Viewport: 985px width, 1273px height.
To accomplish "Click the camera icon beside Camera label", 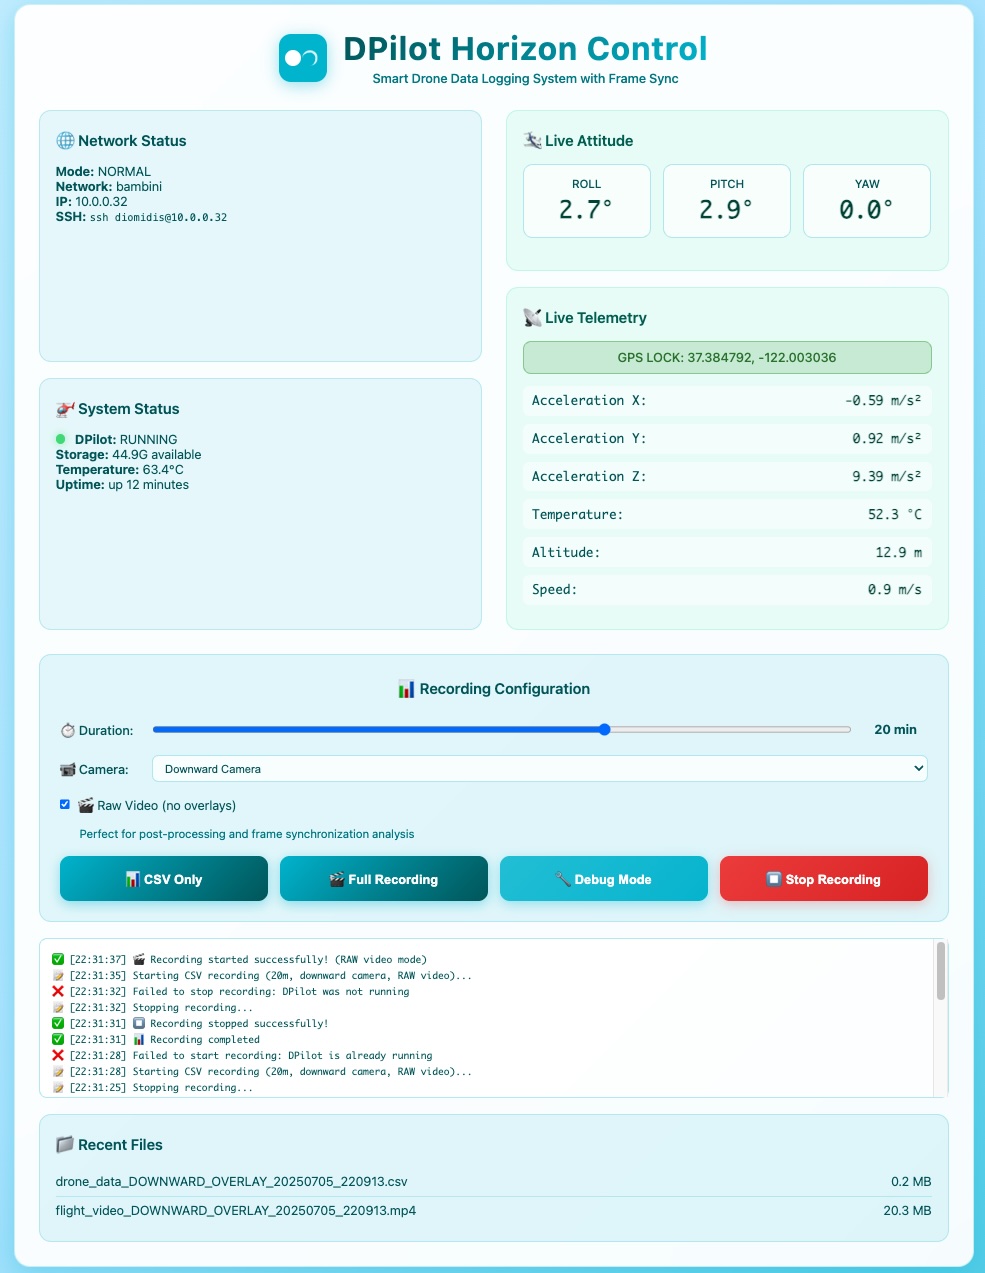I will 68,770.
